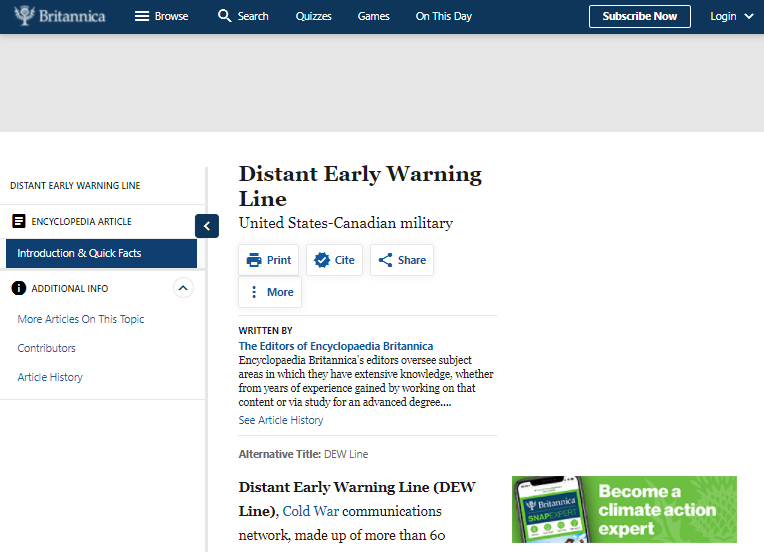Open the Contributors link

[47, 348]
